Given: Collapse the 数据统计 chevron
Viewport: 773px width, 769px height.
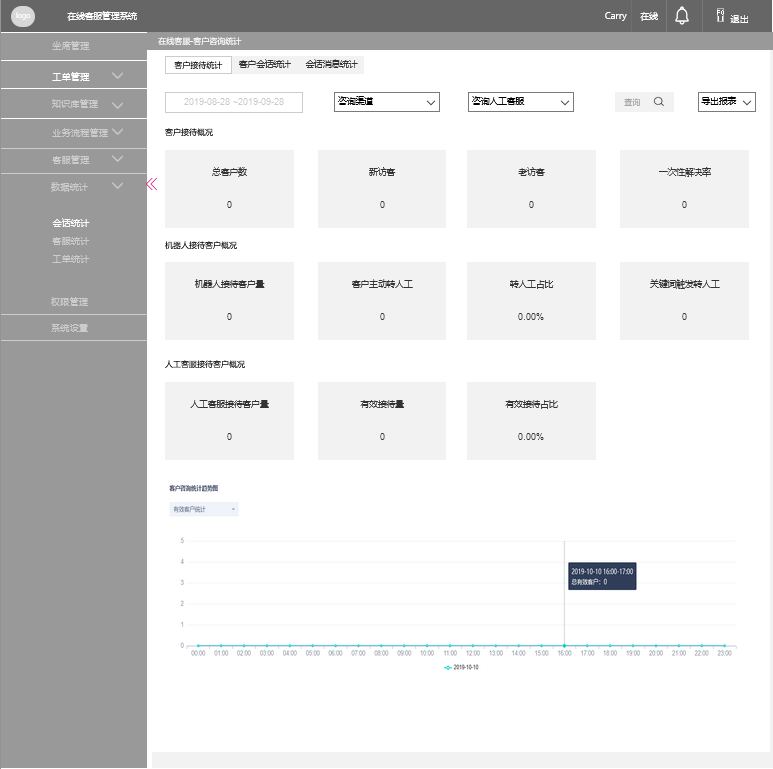Looking at the screenshot, I should (x=117, y=185).
